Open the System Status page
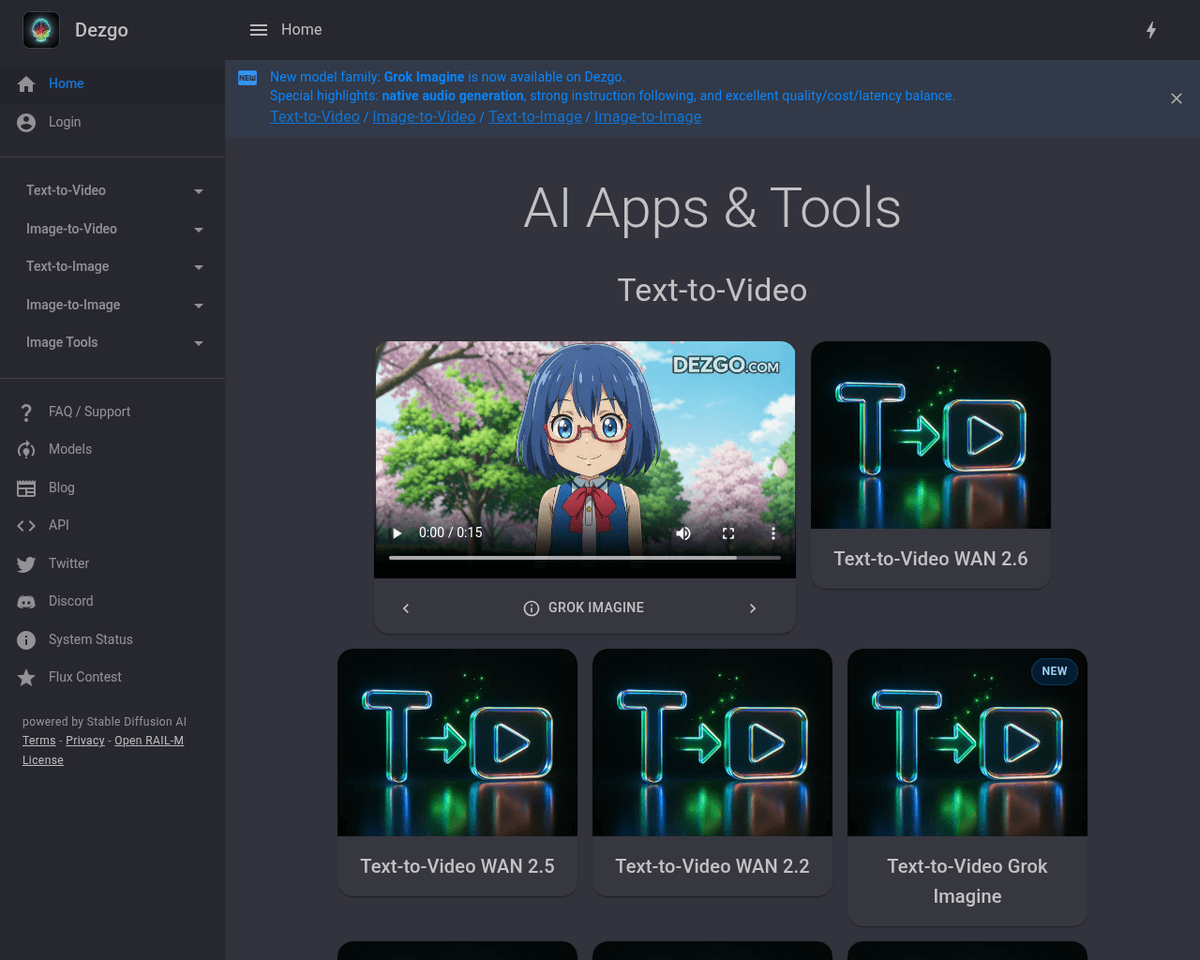Image resolution: width=1200 pixels, height=960 pixels. pyautogui.click(x=90, y=639)
